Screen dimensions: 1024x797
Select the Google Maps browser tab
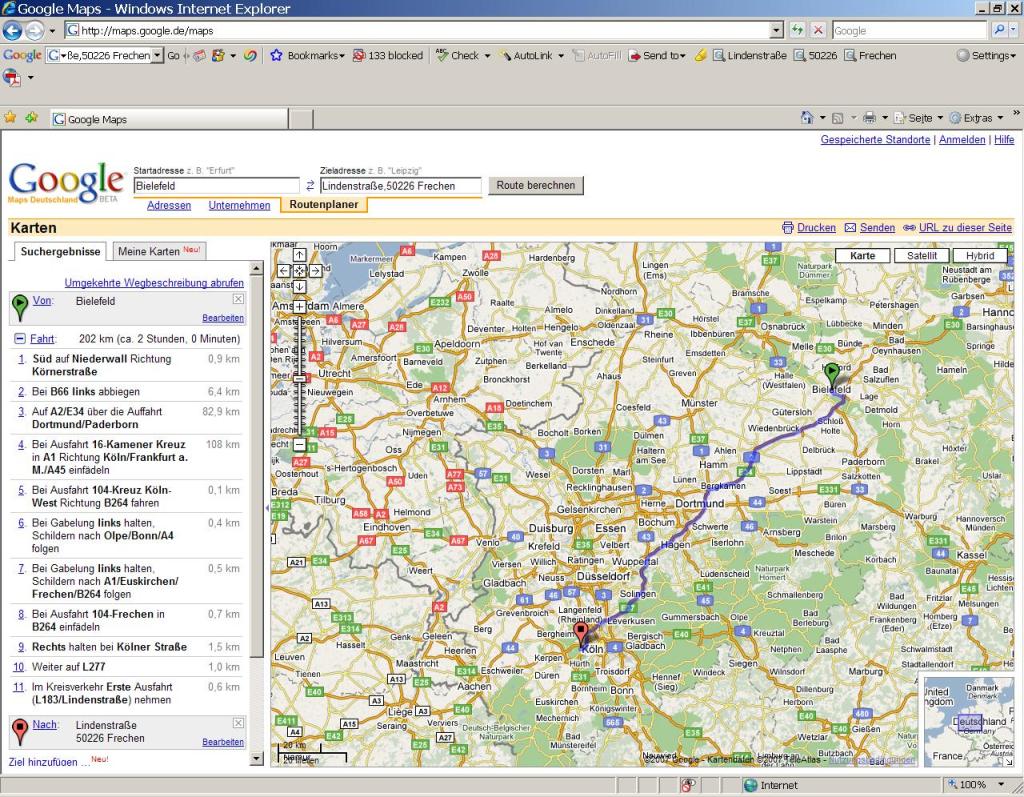coord(168,119)
